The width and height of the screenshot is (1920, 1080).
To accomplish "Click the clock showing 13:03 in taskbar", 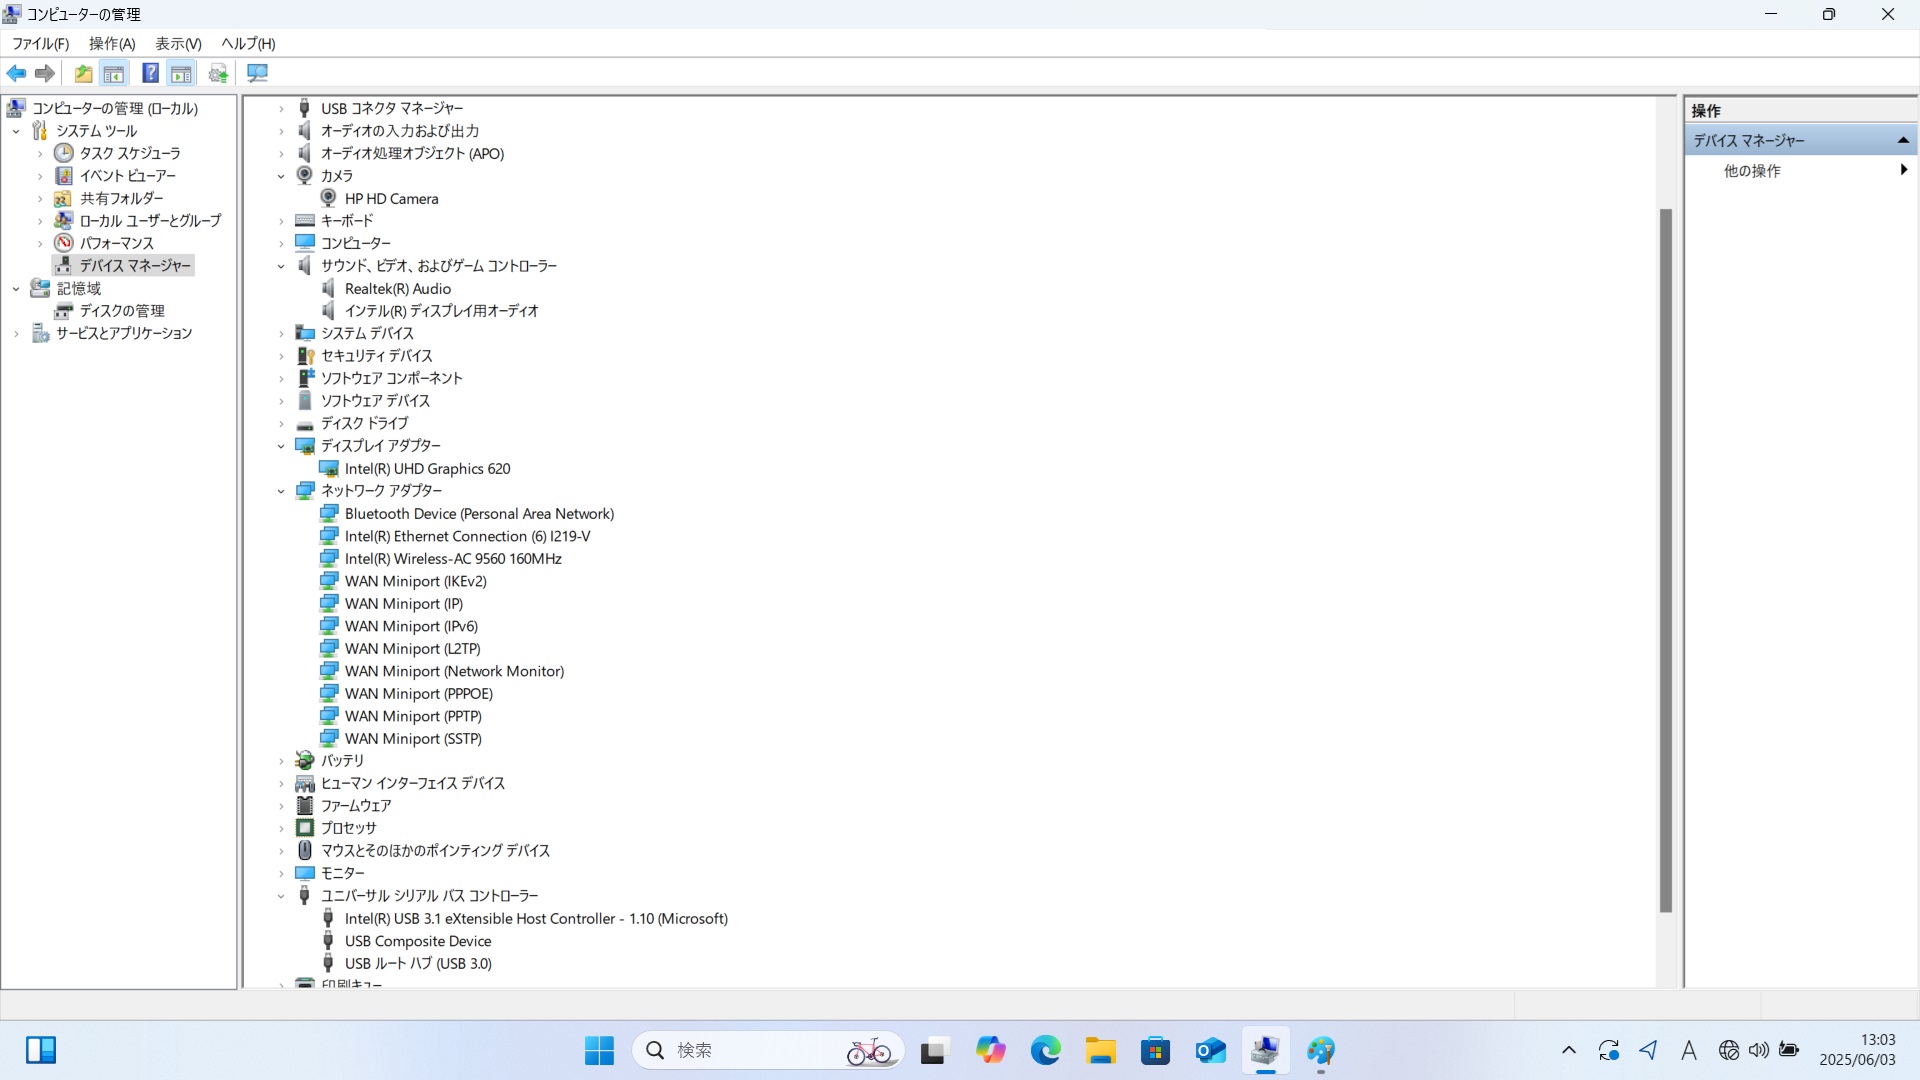I will [x=1857, y=1050].
